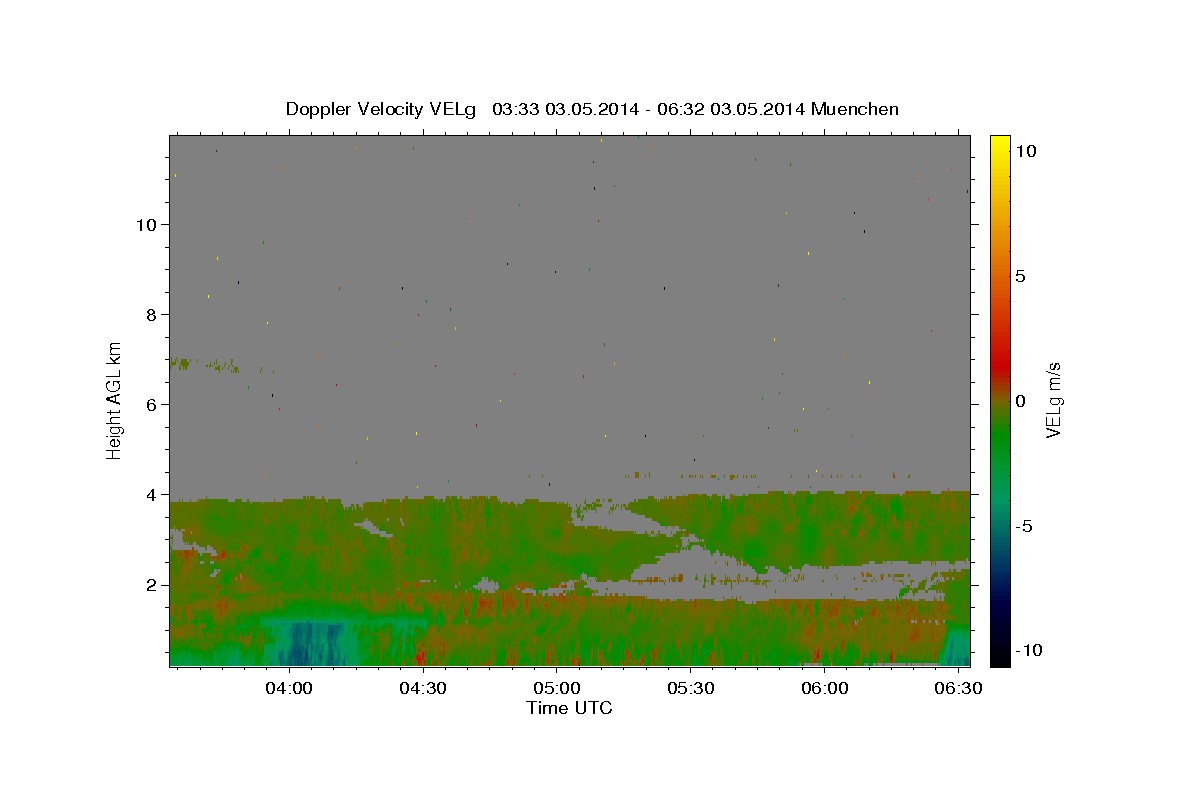Click the height tick label 2
The image size is (1200, 800).
(153, 584)
